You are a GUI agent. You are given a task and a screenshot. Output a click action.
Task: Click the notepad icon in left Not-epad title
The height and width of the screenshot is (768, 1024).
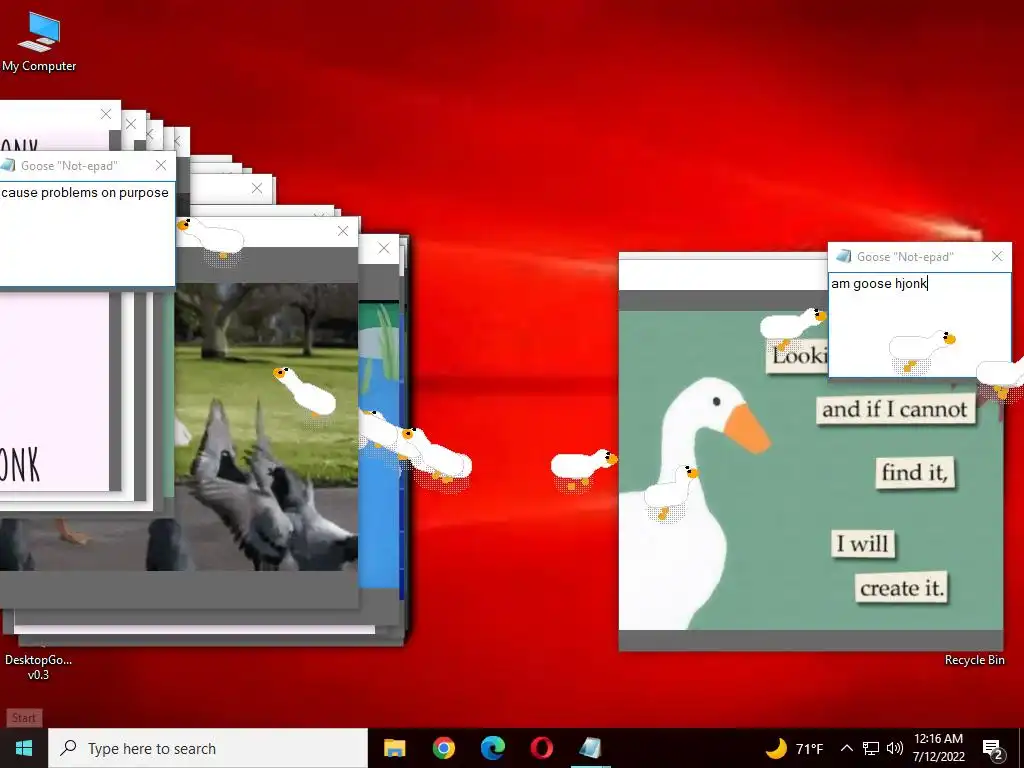pos(8,165)
